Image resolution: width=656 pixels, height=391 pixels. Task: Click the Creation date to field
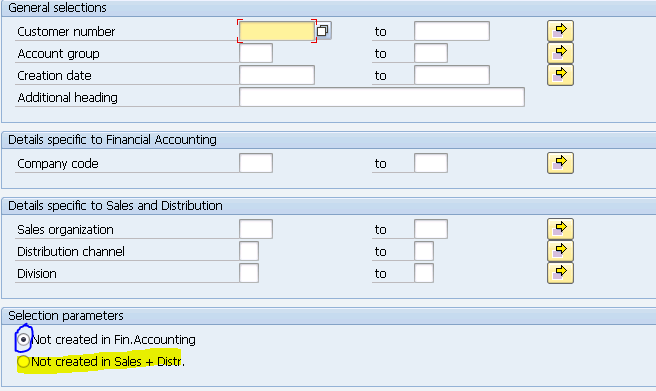pyautogui.click(x=452, y=75)
